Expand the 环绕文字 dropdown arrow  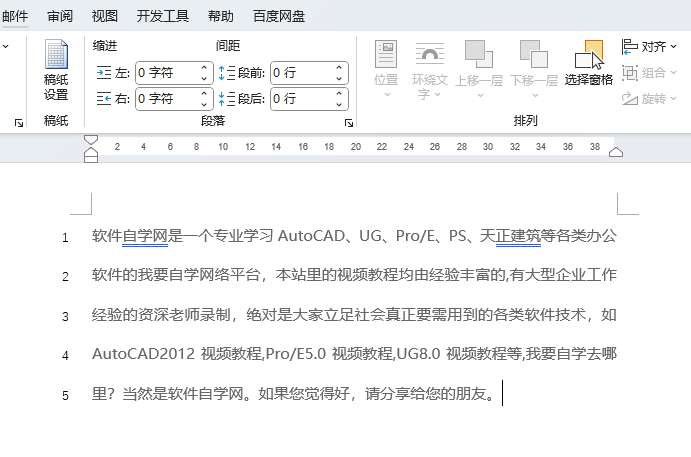pyautogui.click(x=437, y=94)
